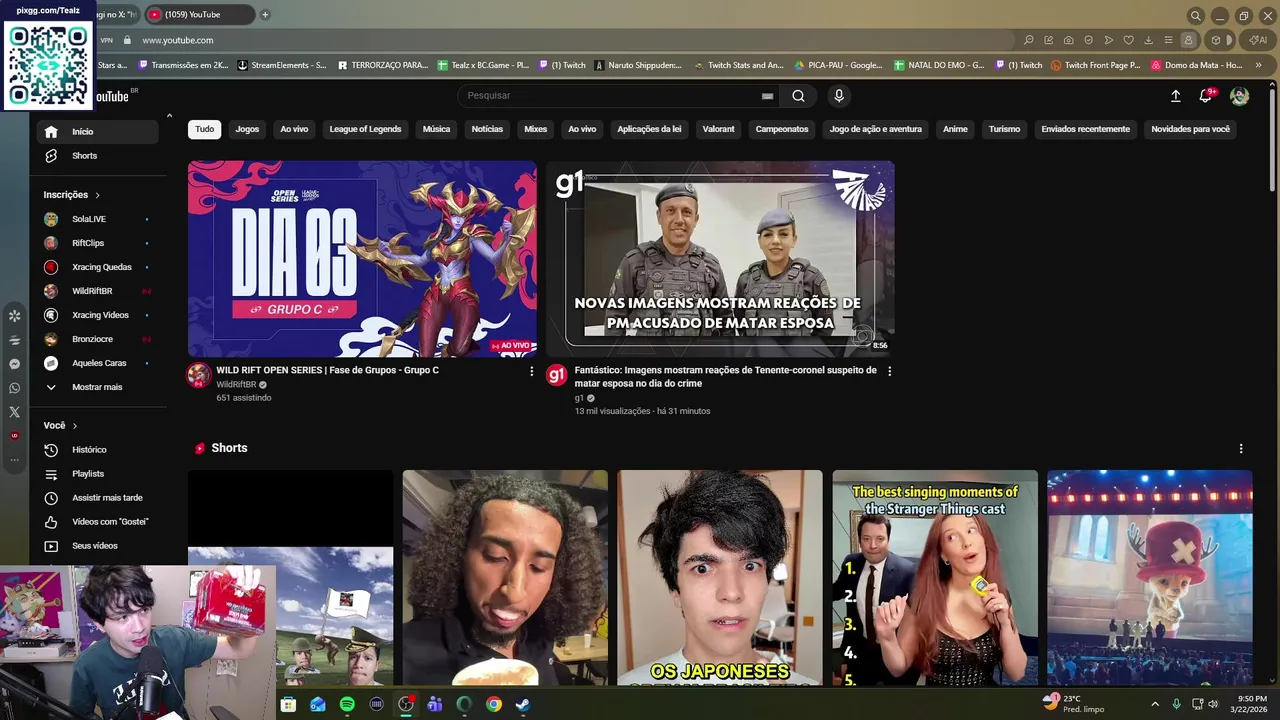Open X (Twitter) in the browser sidebar

click(x=14, y=412)
